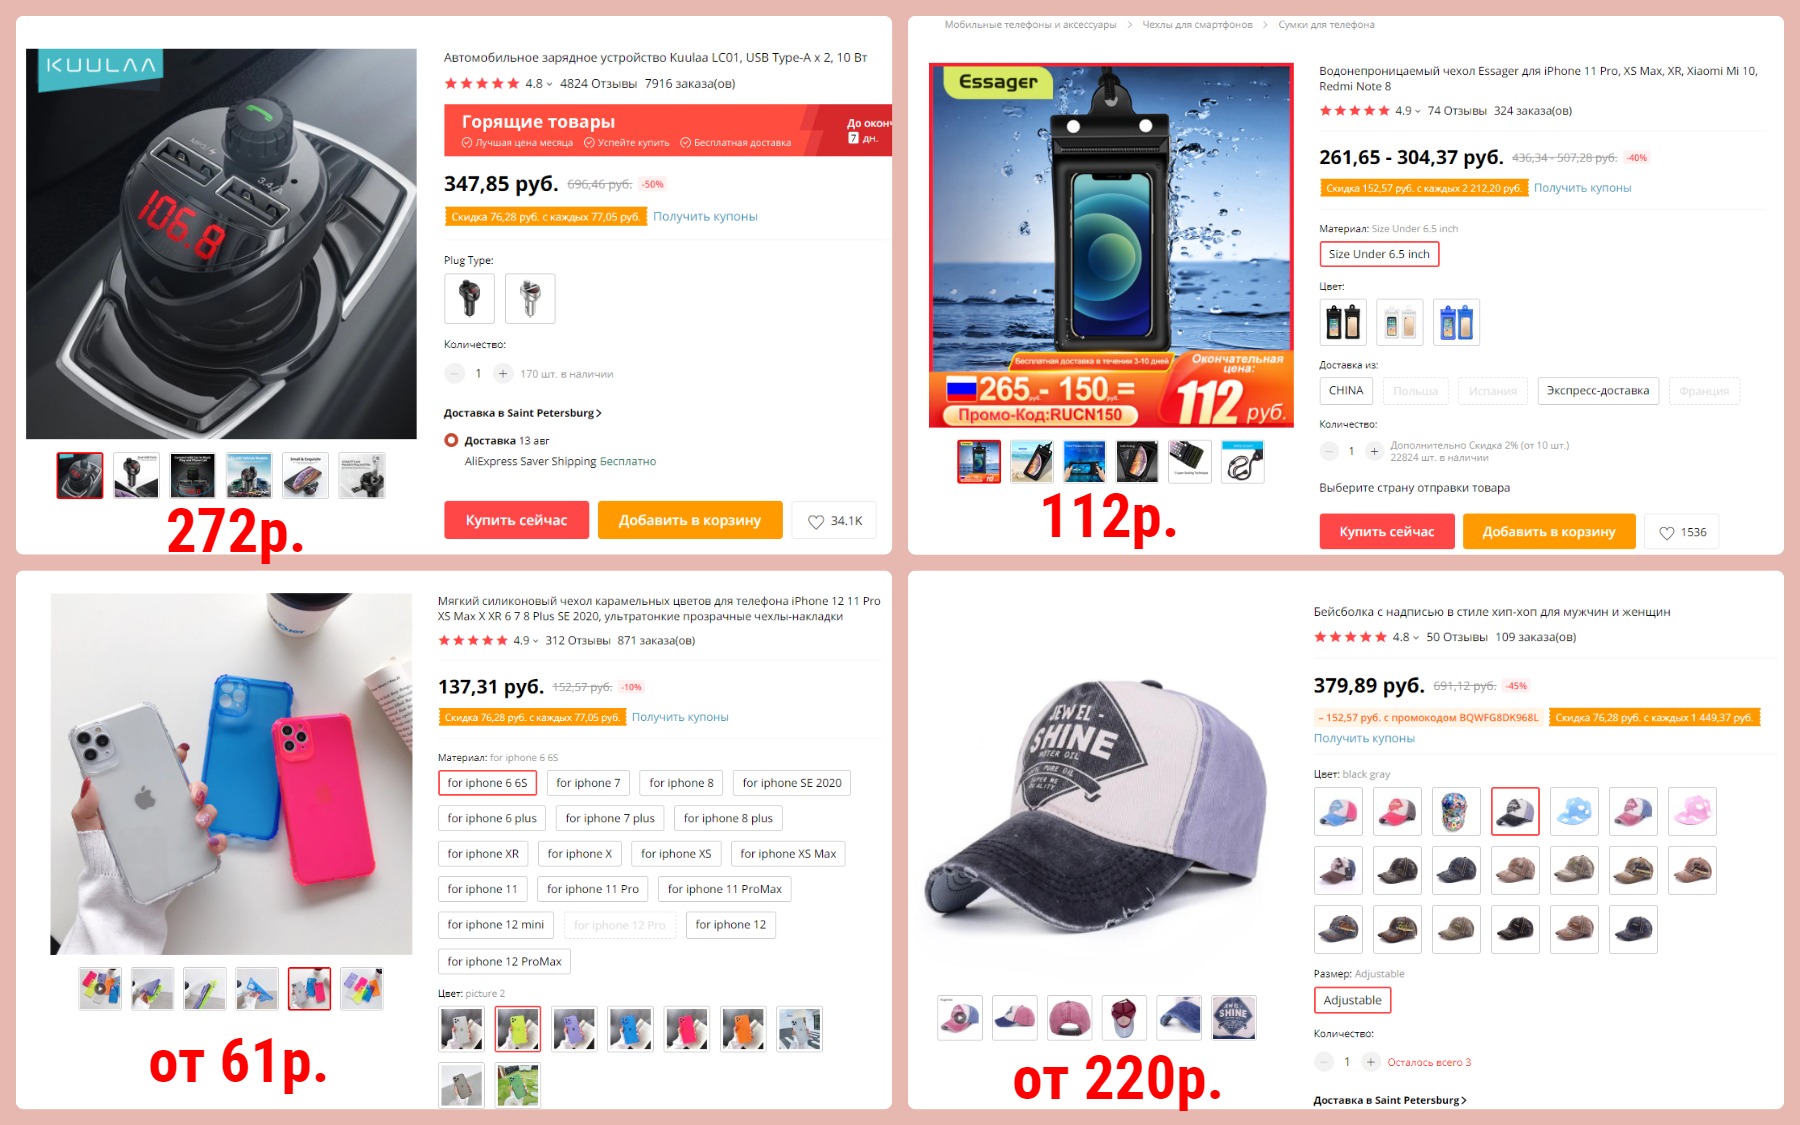
Task: Decrease quantity with minus icon for Essager case
Action: 1329,451
